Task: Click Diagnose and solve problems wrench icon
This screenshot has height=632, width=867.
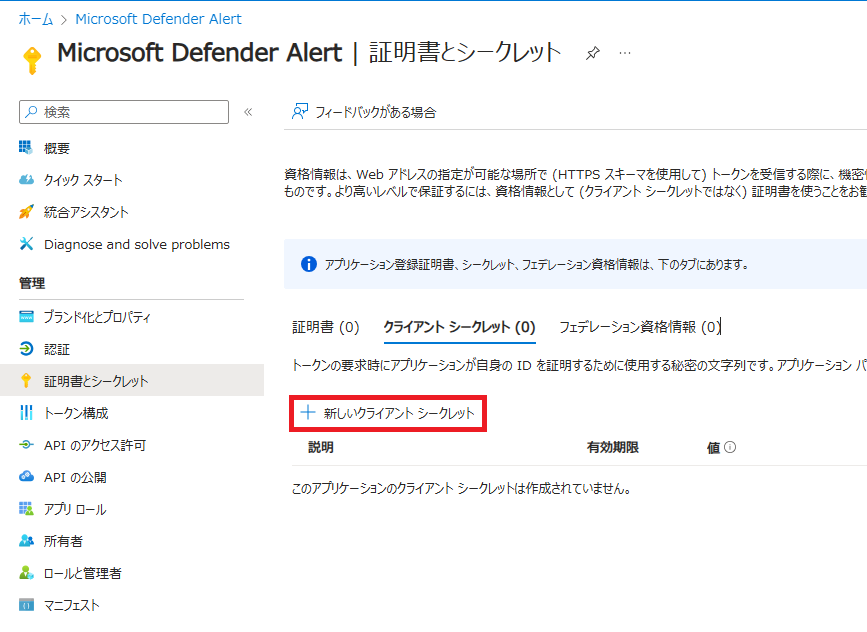Action: point(26,244)
